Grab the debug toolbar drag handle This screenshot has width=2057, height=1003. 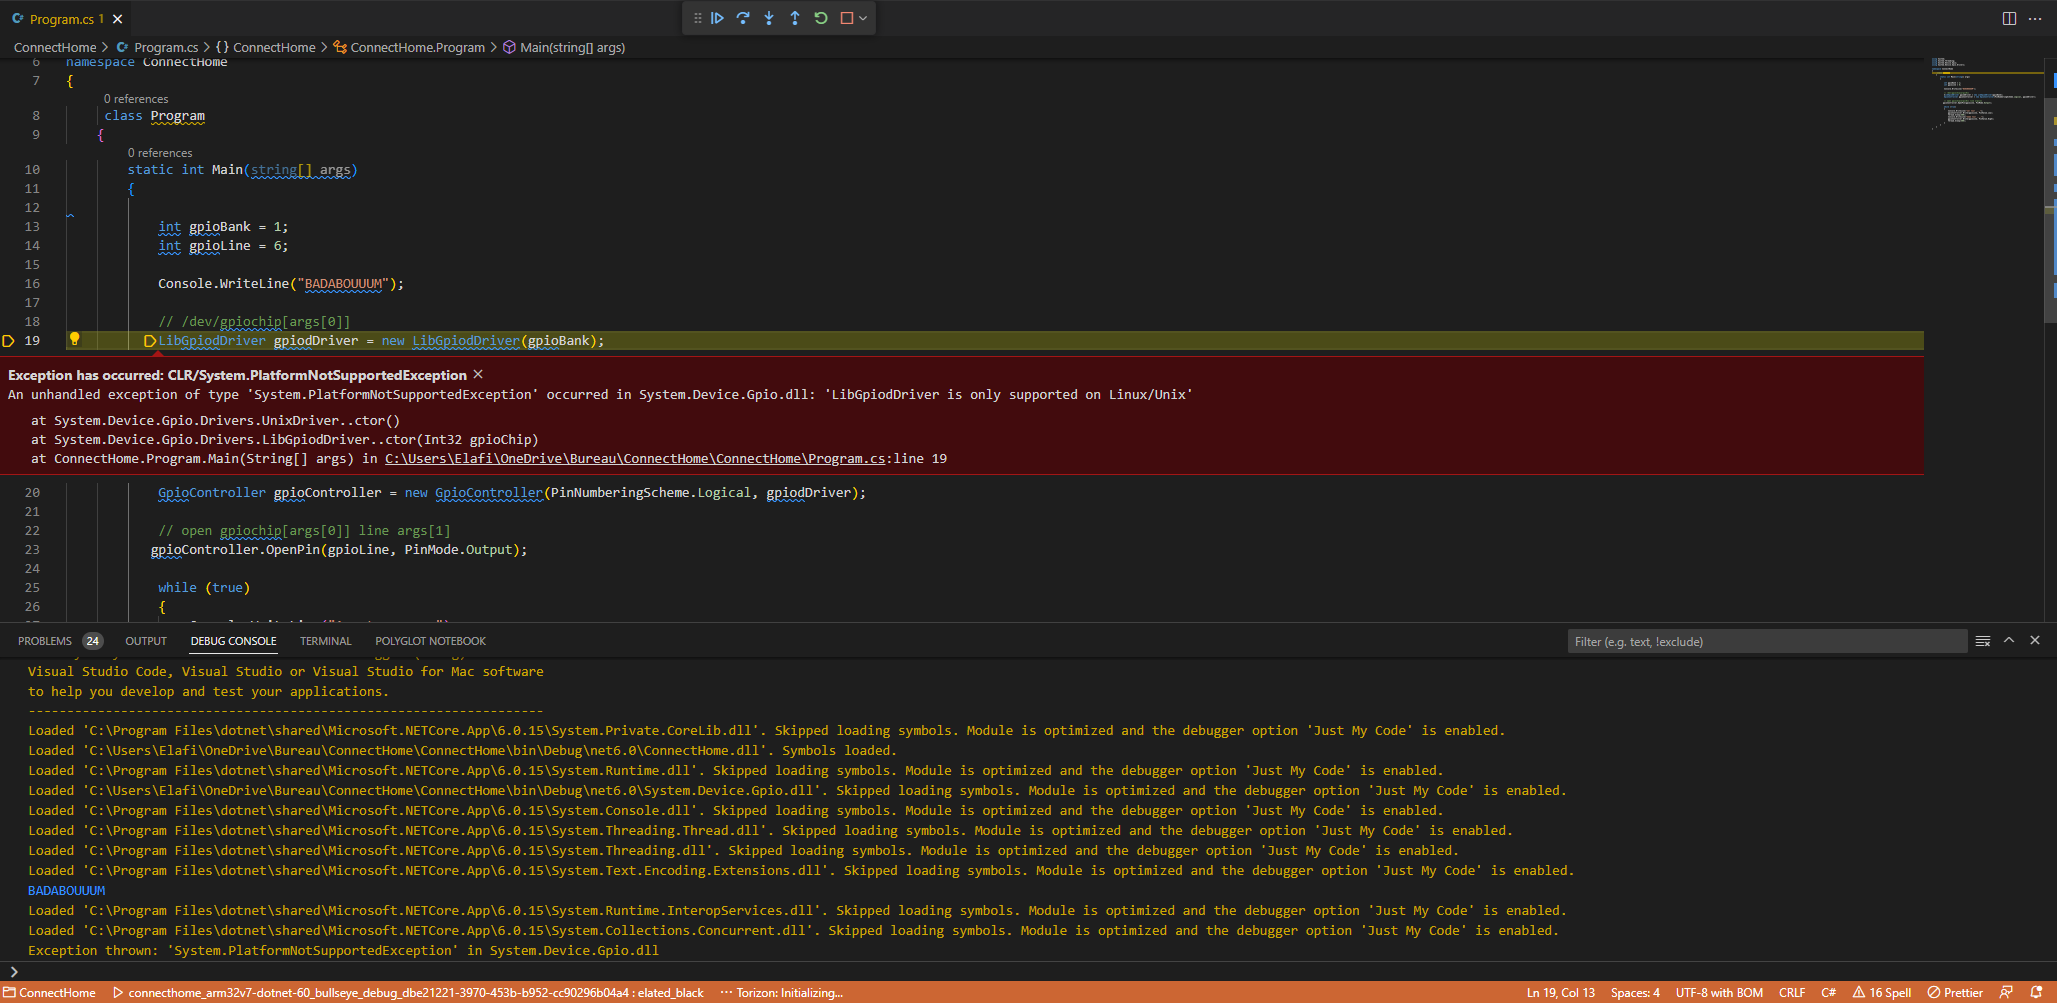697,18
